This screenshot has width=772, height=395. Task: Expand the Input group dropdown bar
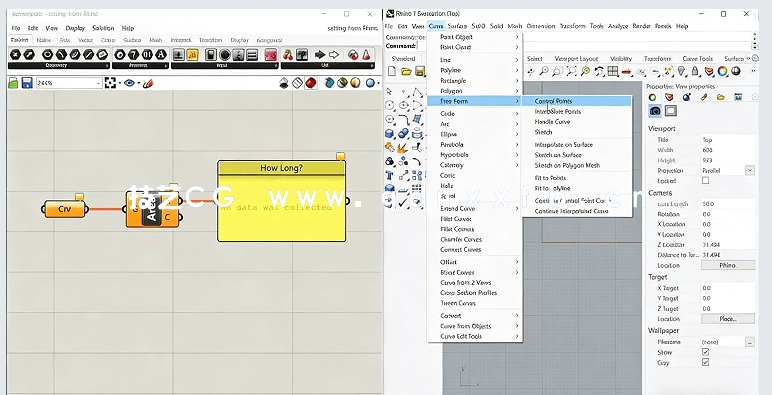[x=224, y=66]
